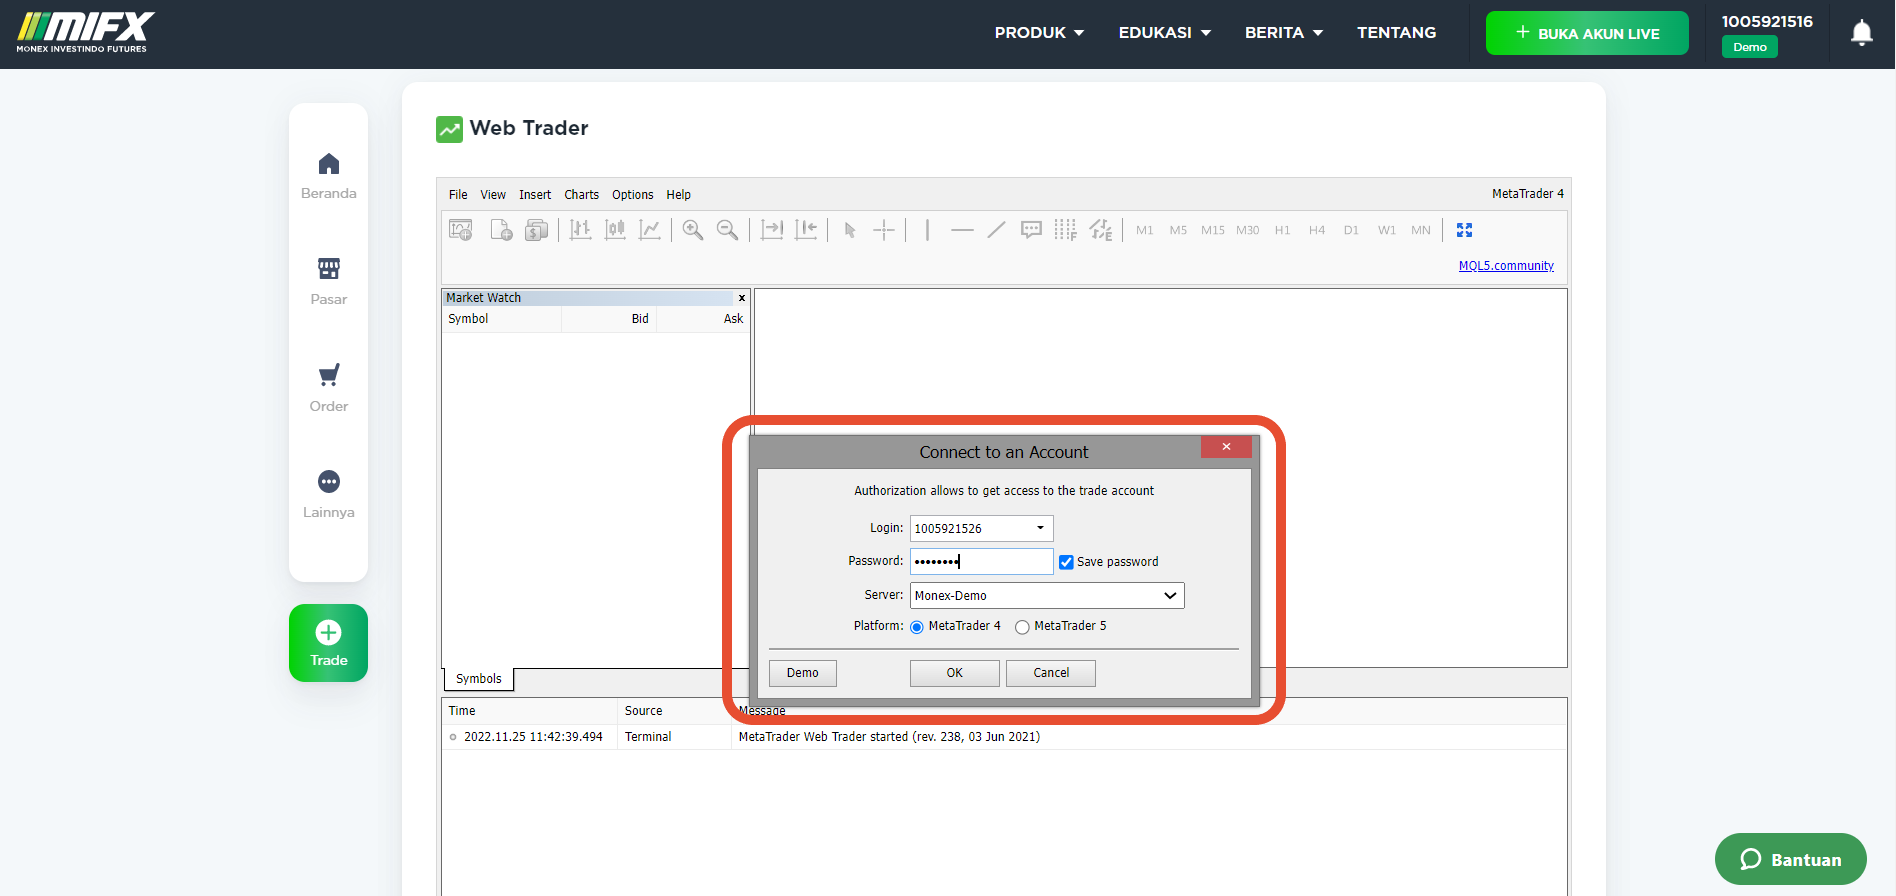Click OK in Connect dialog
Viewport: 1896px width, 896px height.
coord(955,673)
